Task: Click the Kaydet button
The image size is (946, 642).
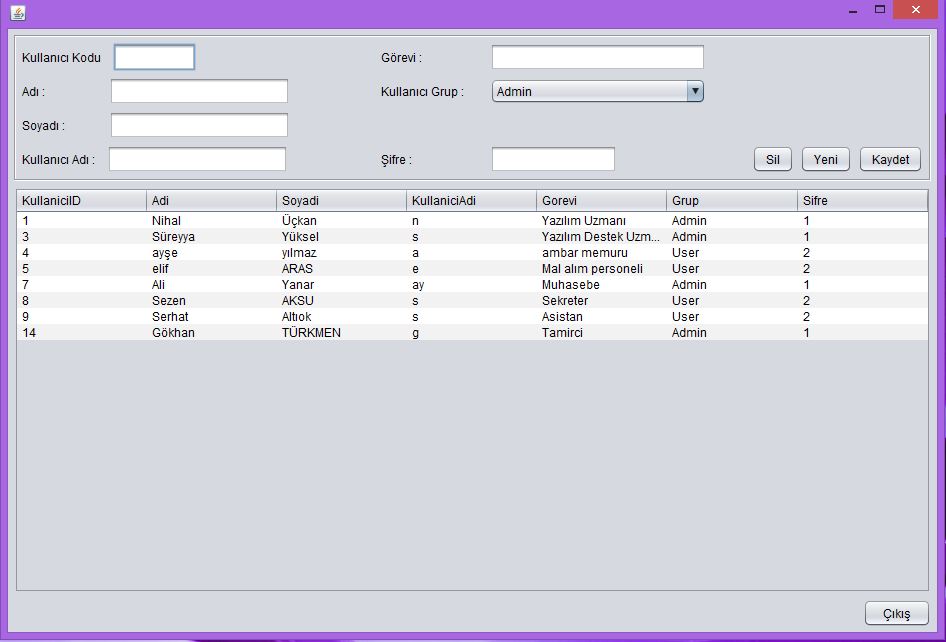Action: [x=889, y=160]
